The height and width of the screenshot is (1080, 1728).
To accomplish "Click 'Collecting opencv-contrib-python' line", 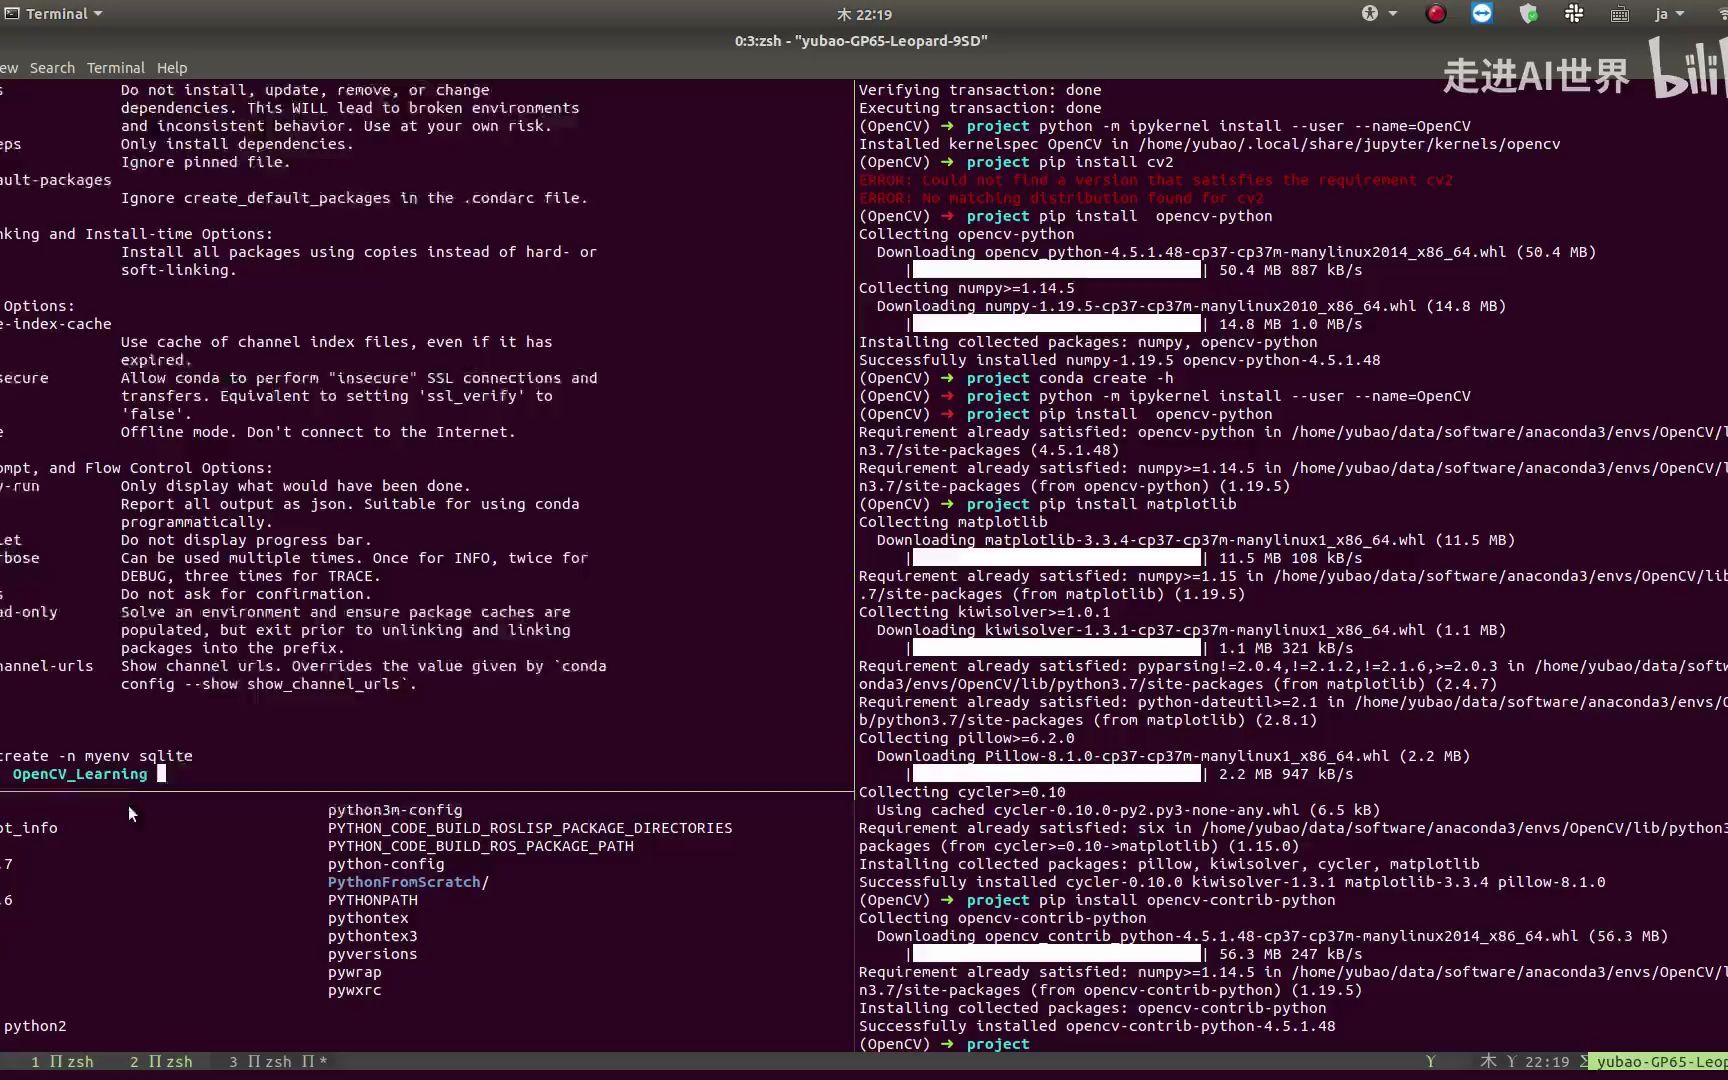I will coord(1003,918).
